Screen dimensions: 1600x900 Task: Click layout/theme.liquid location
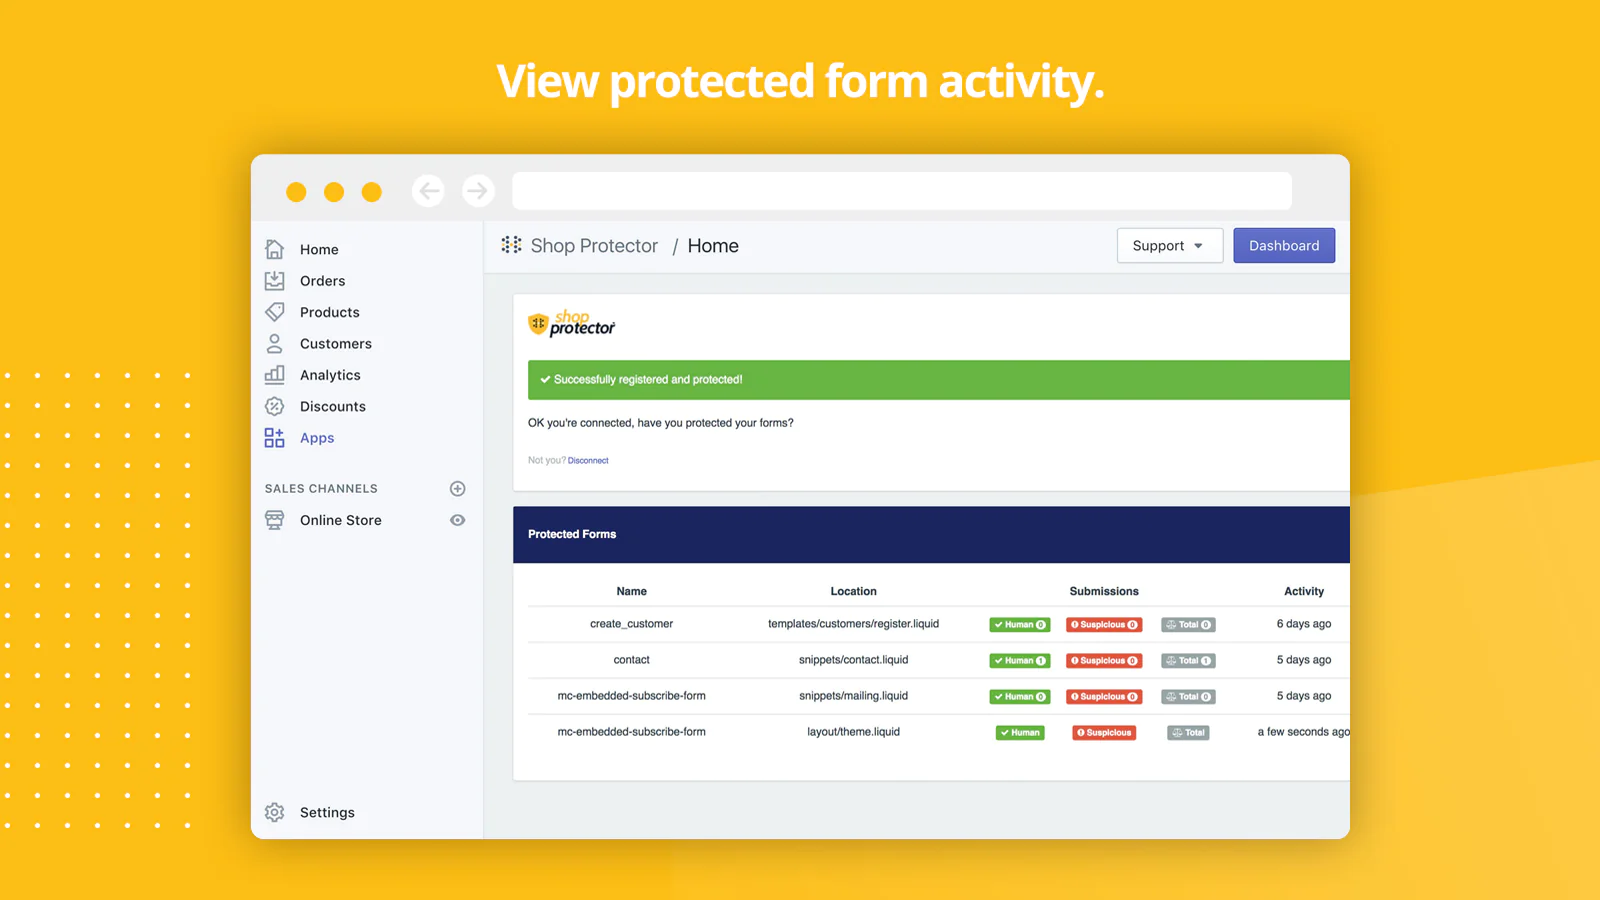click(853, 732)
